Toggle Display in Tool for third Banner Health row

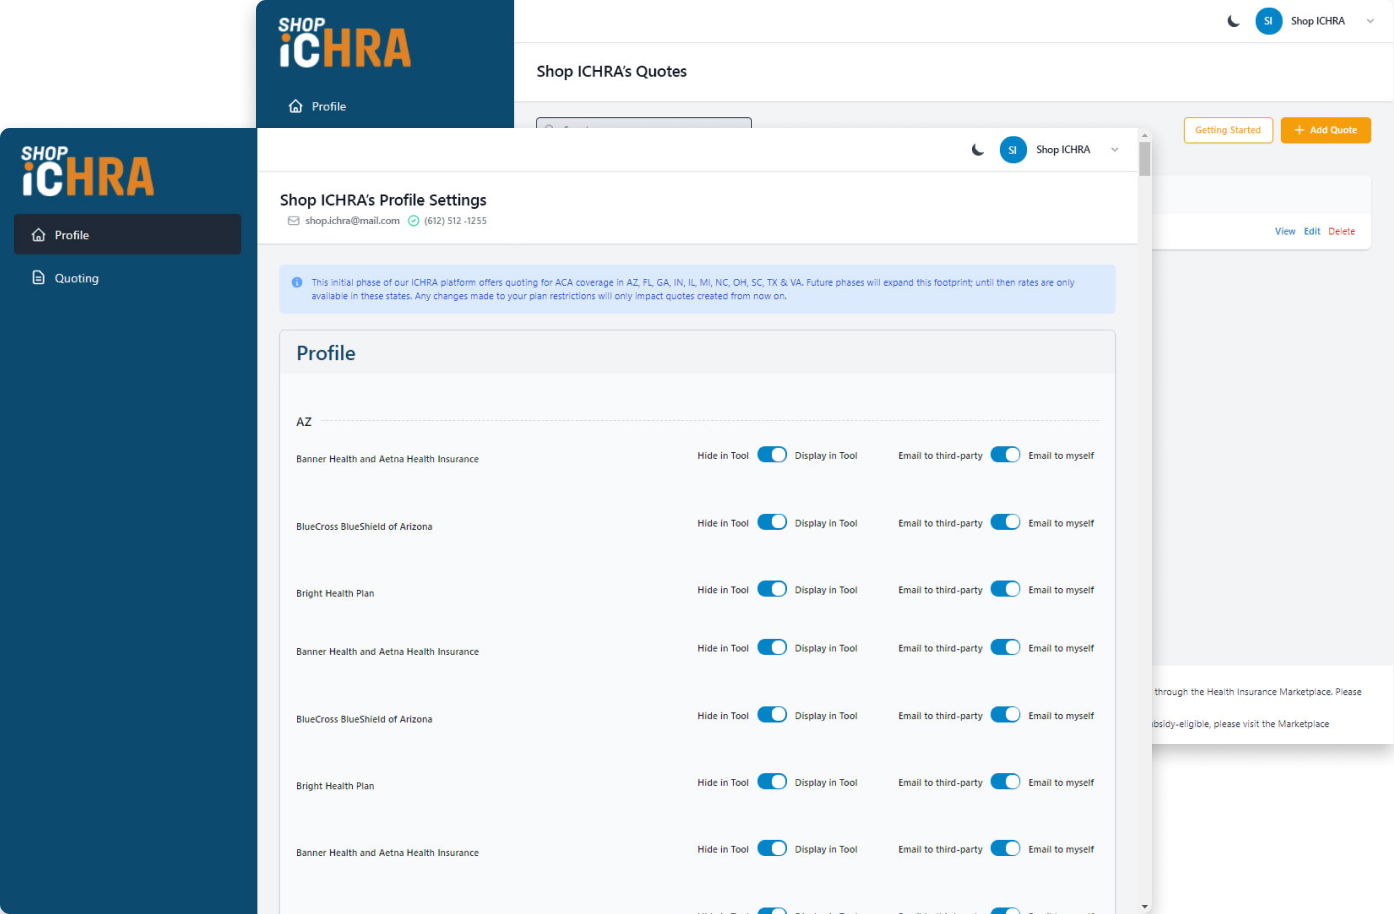pos(772,849)
